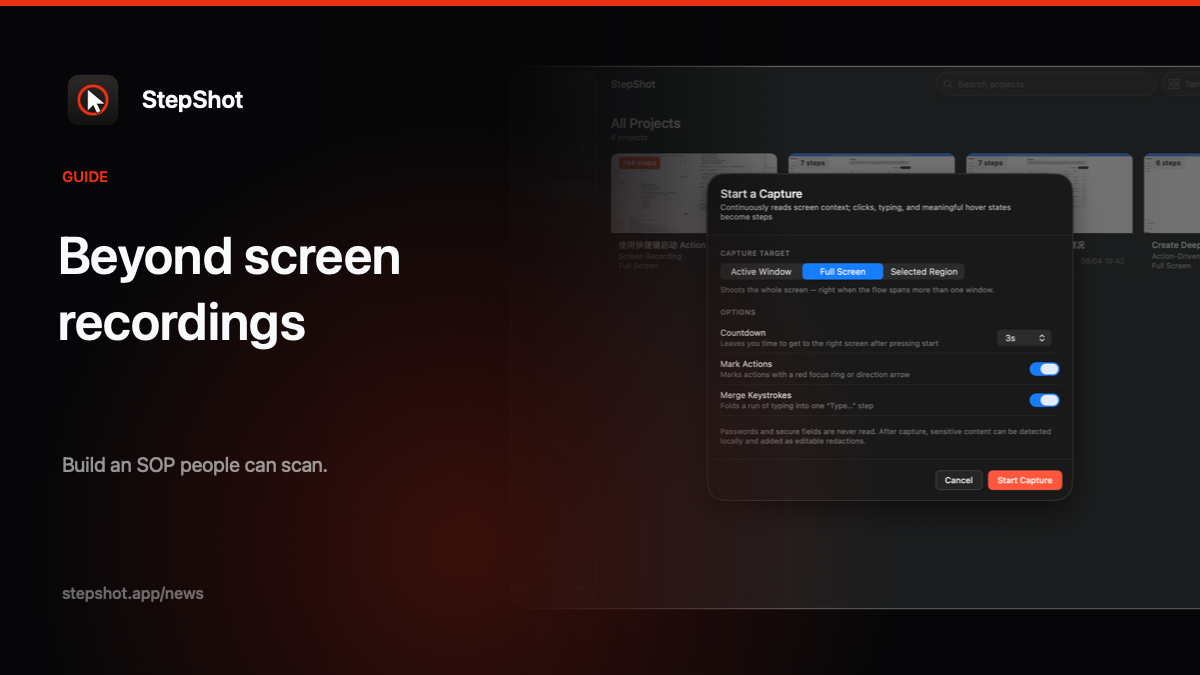Select the Full Screen capture target

[x=842, y=271]
